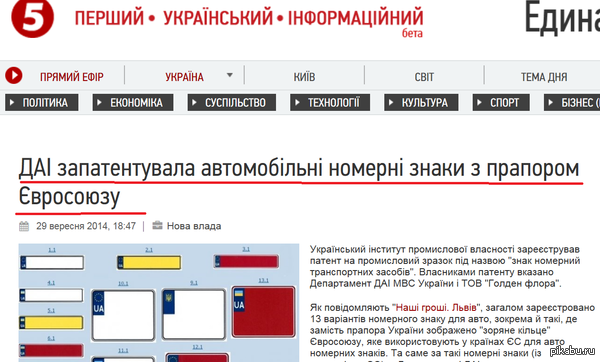Follow the Наші гроші. Львів link
Viewport: 600px width, 362px height.
(436, 307)
